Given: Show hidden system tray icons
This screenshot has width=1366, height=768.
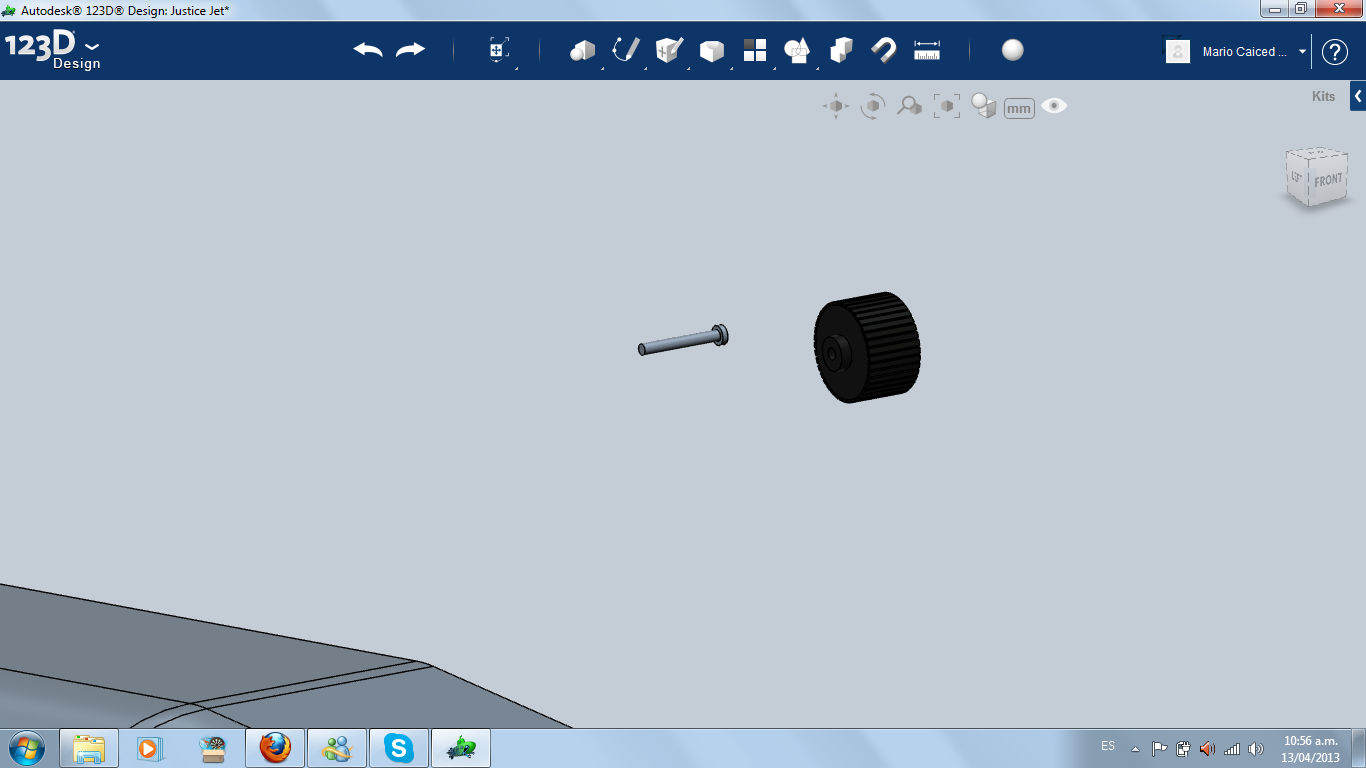Looking at the screenshot, I should tap(1135, 748).
